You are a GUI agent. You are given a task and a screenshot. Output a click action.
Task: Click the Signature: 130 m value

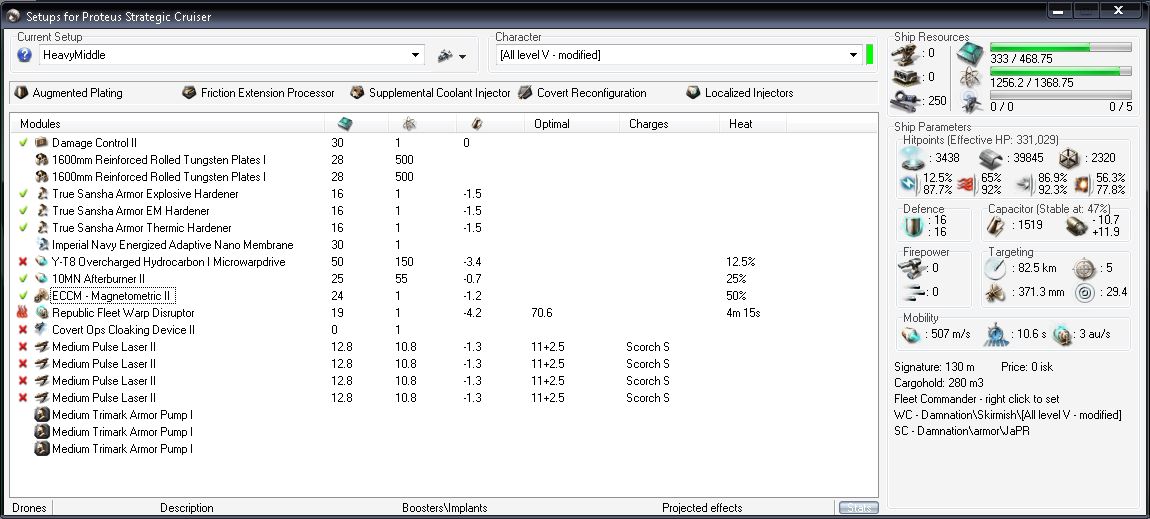point(934,367)
